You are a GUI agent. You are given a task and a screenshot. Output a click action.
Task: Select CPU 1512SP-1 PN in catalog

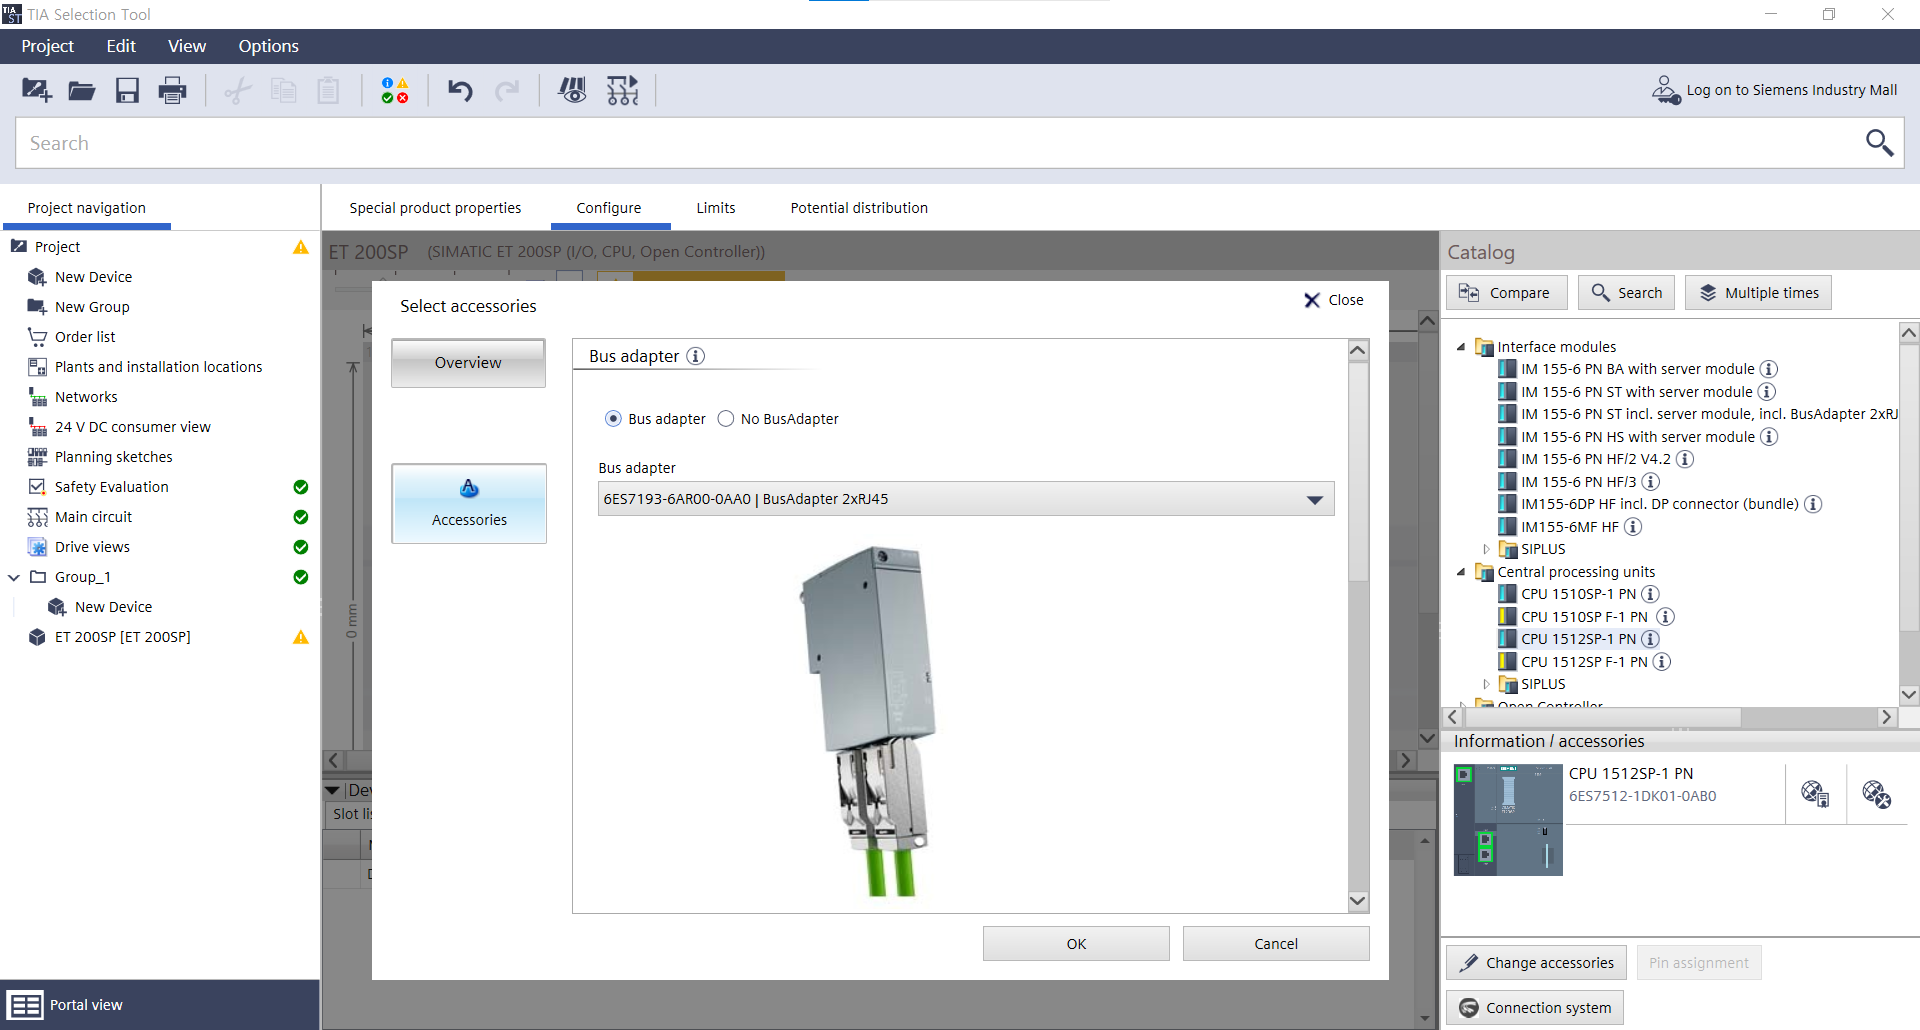[x=1578, y=639]
